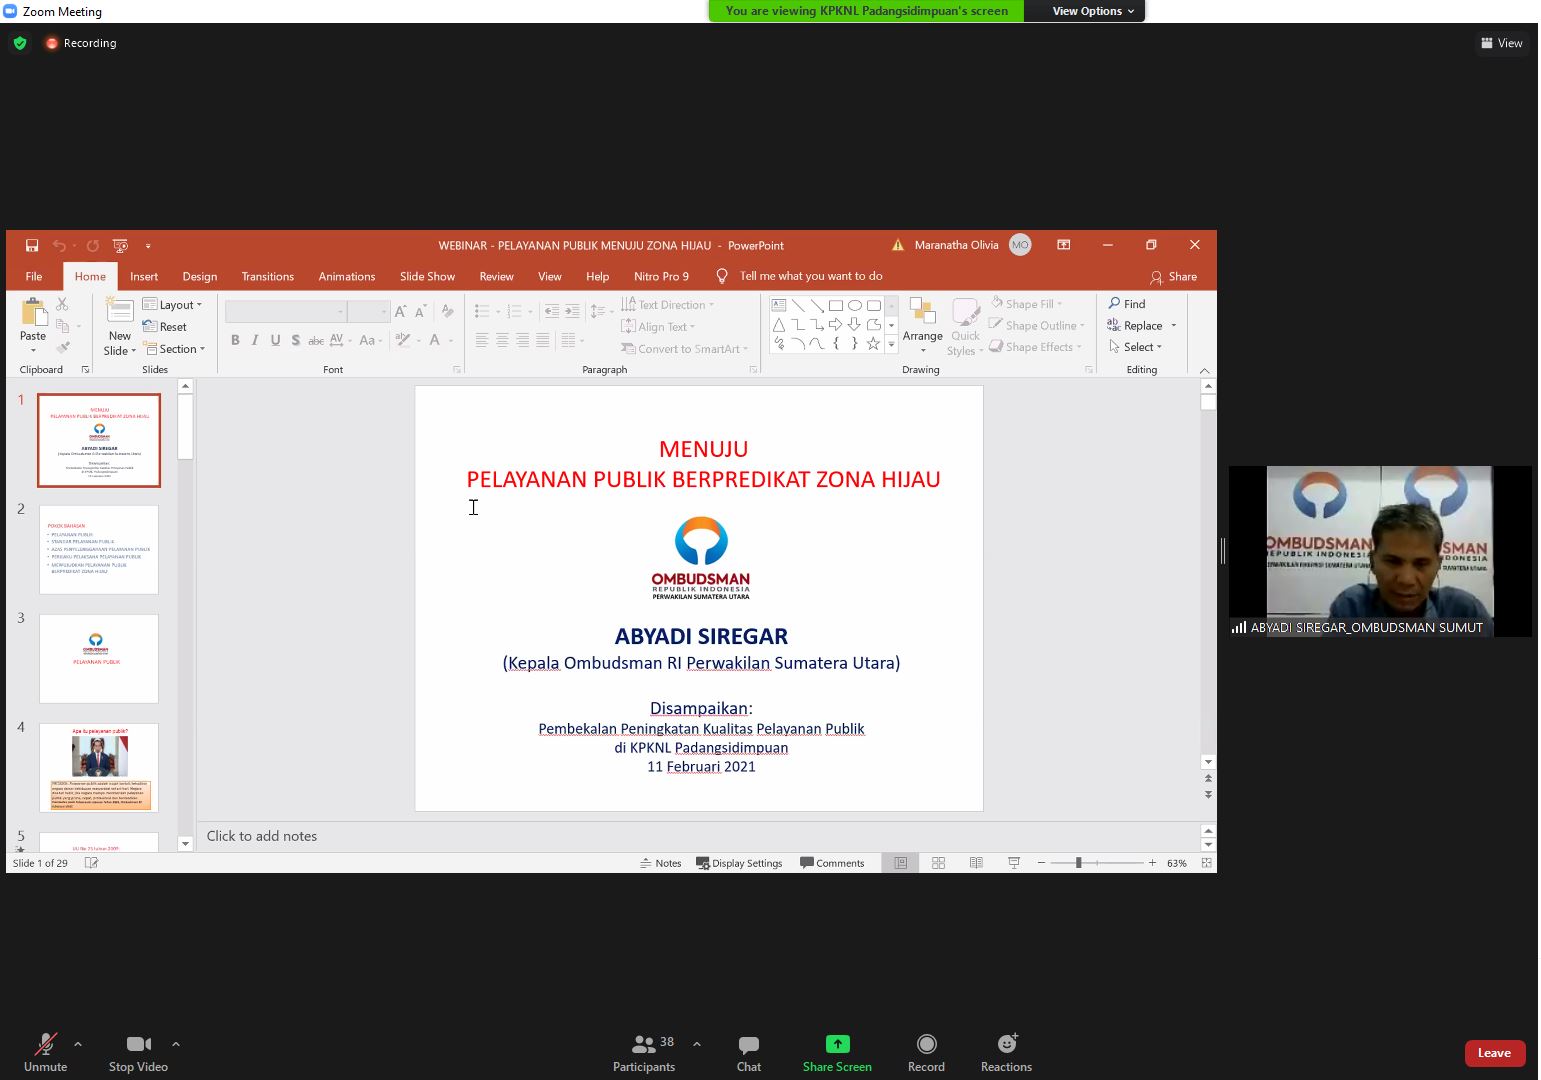Image resolution: width=1541 pixels, height=1080 pixels.
Task: Toggle the Notes pane in status bar
Action: pos(661,863)
